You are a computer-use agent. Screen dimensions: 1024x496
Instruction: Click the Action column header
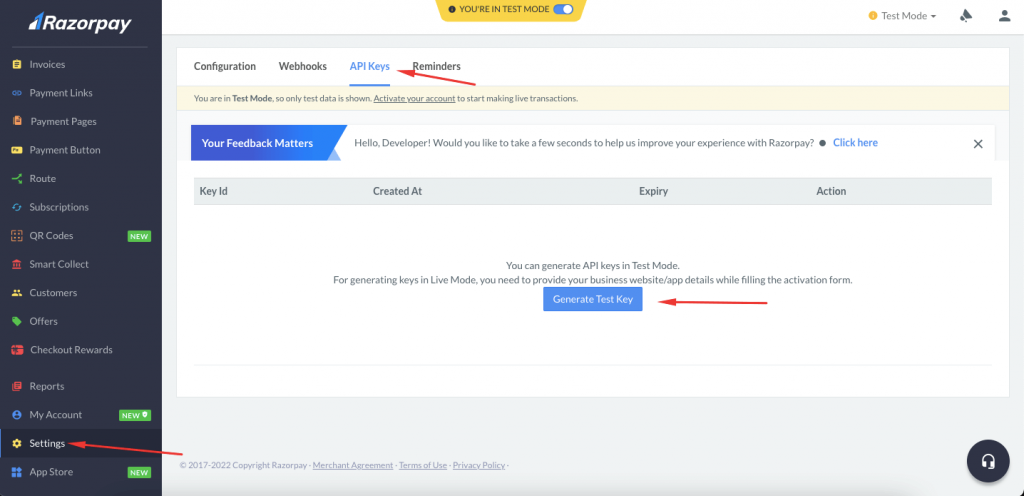831,191
